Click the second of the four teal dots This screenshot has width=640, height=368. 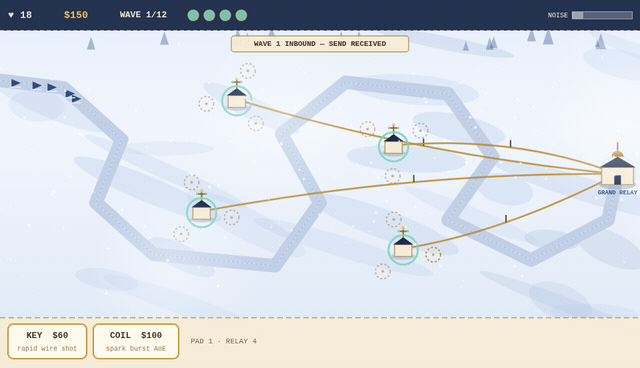click(x=209, y=16)
